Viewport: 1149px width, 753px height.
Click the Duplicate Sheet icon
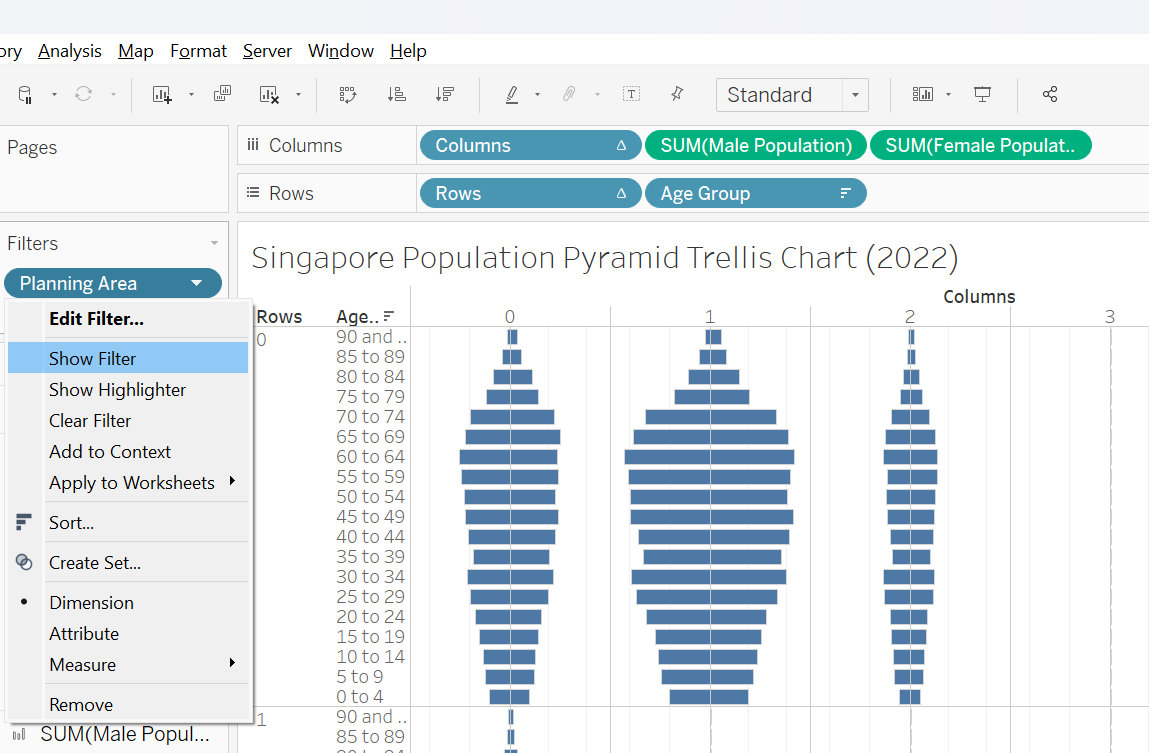click(222, 95)
